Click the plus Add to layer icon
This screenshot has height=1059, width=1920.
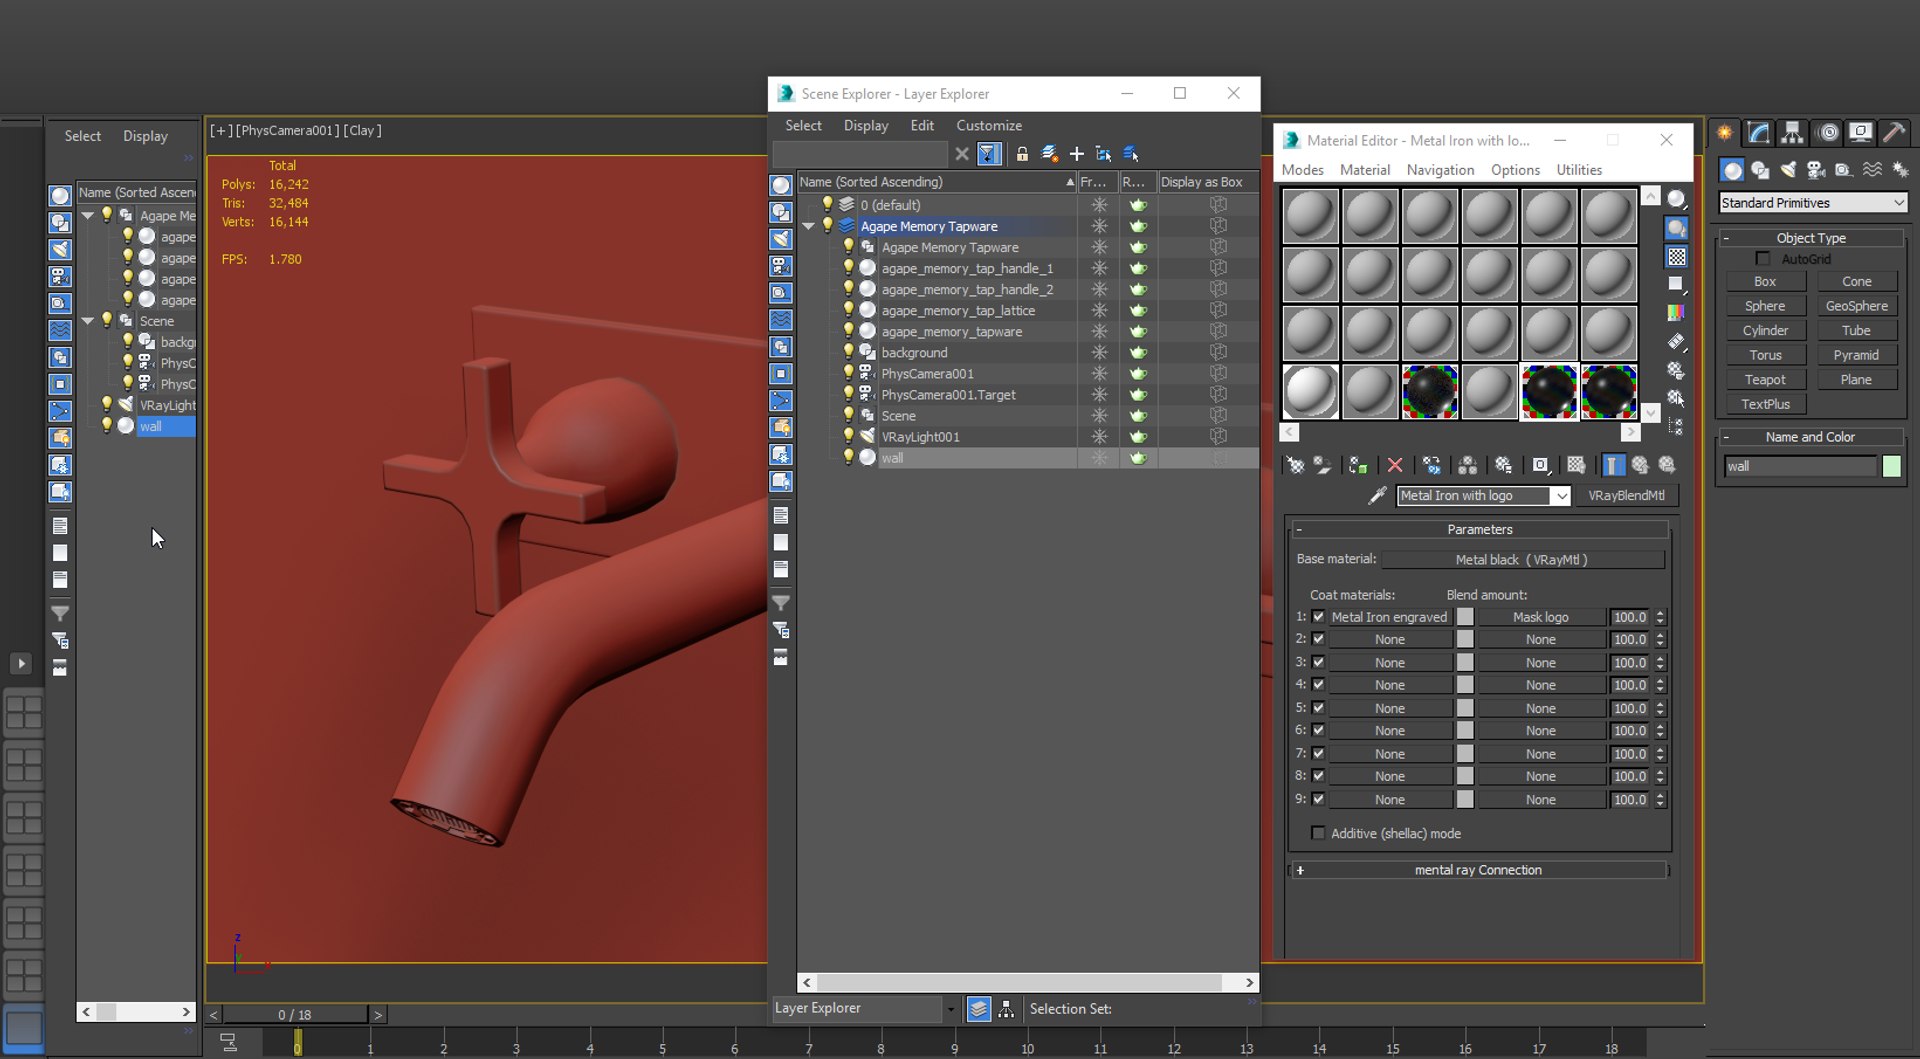click(1076, 154)
